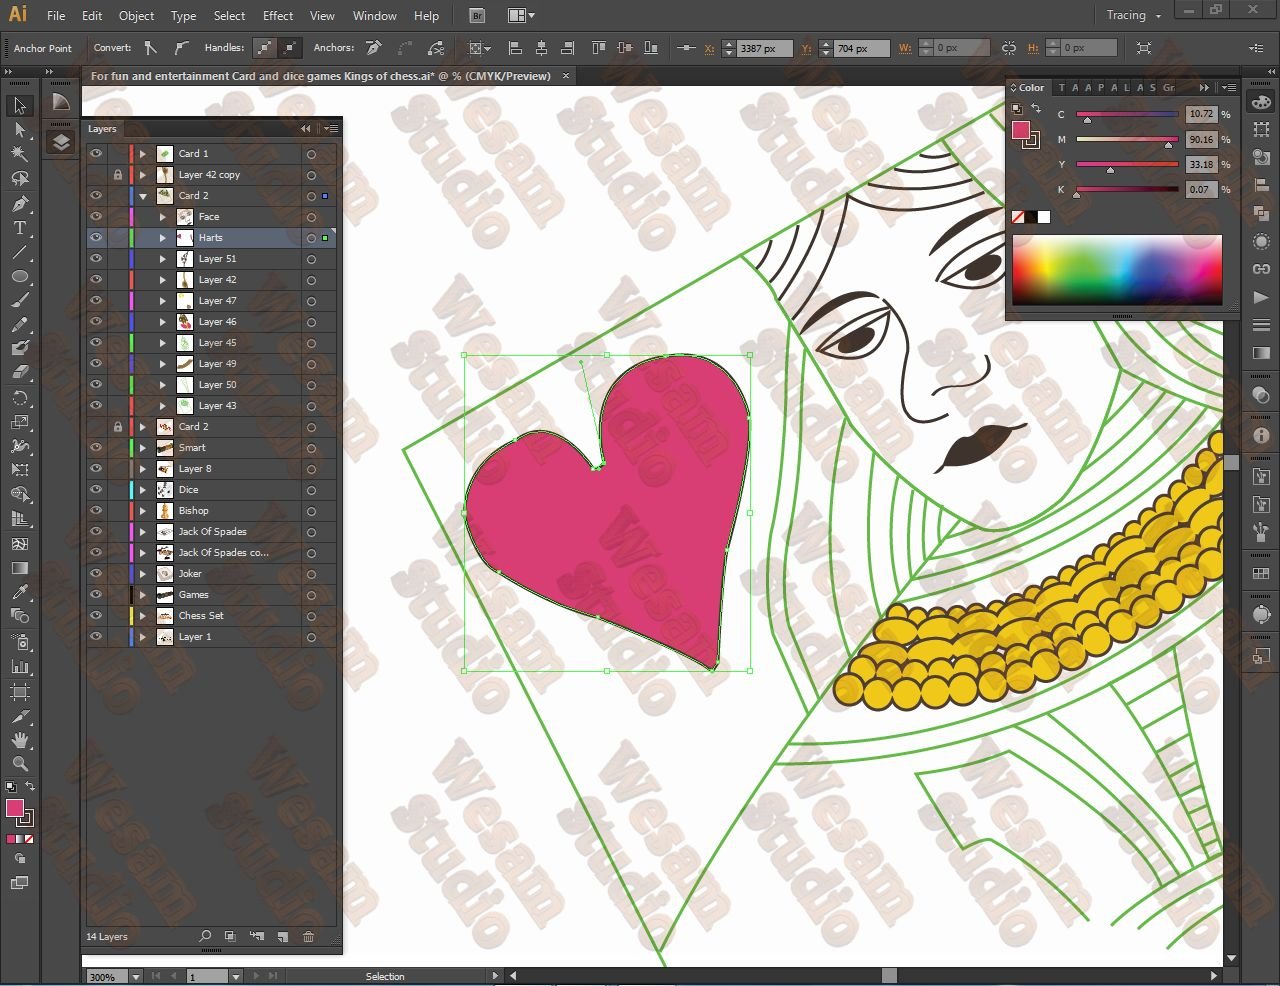1280x986 pixels.
Task: Open the arrange documents dropdown
Action: (520, 16)
